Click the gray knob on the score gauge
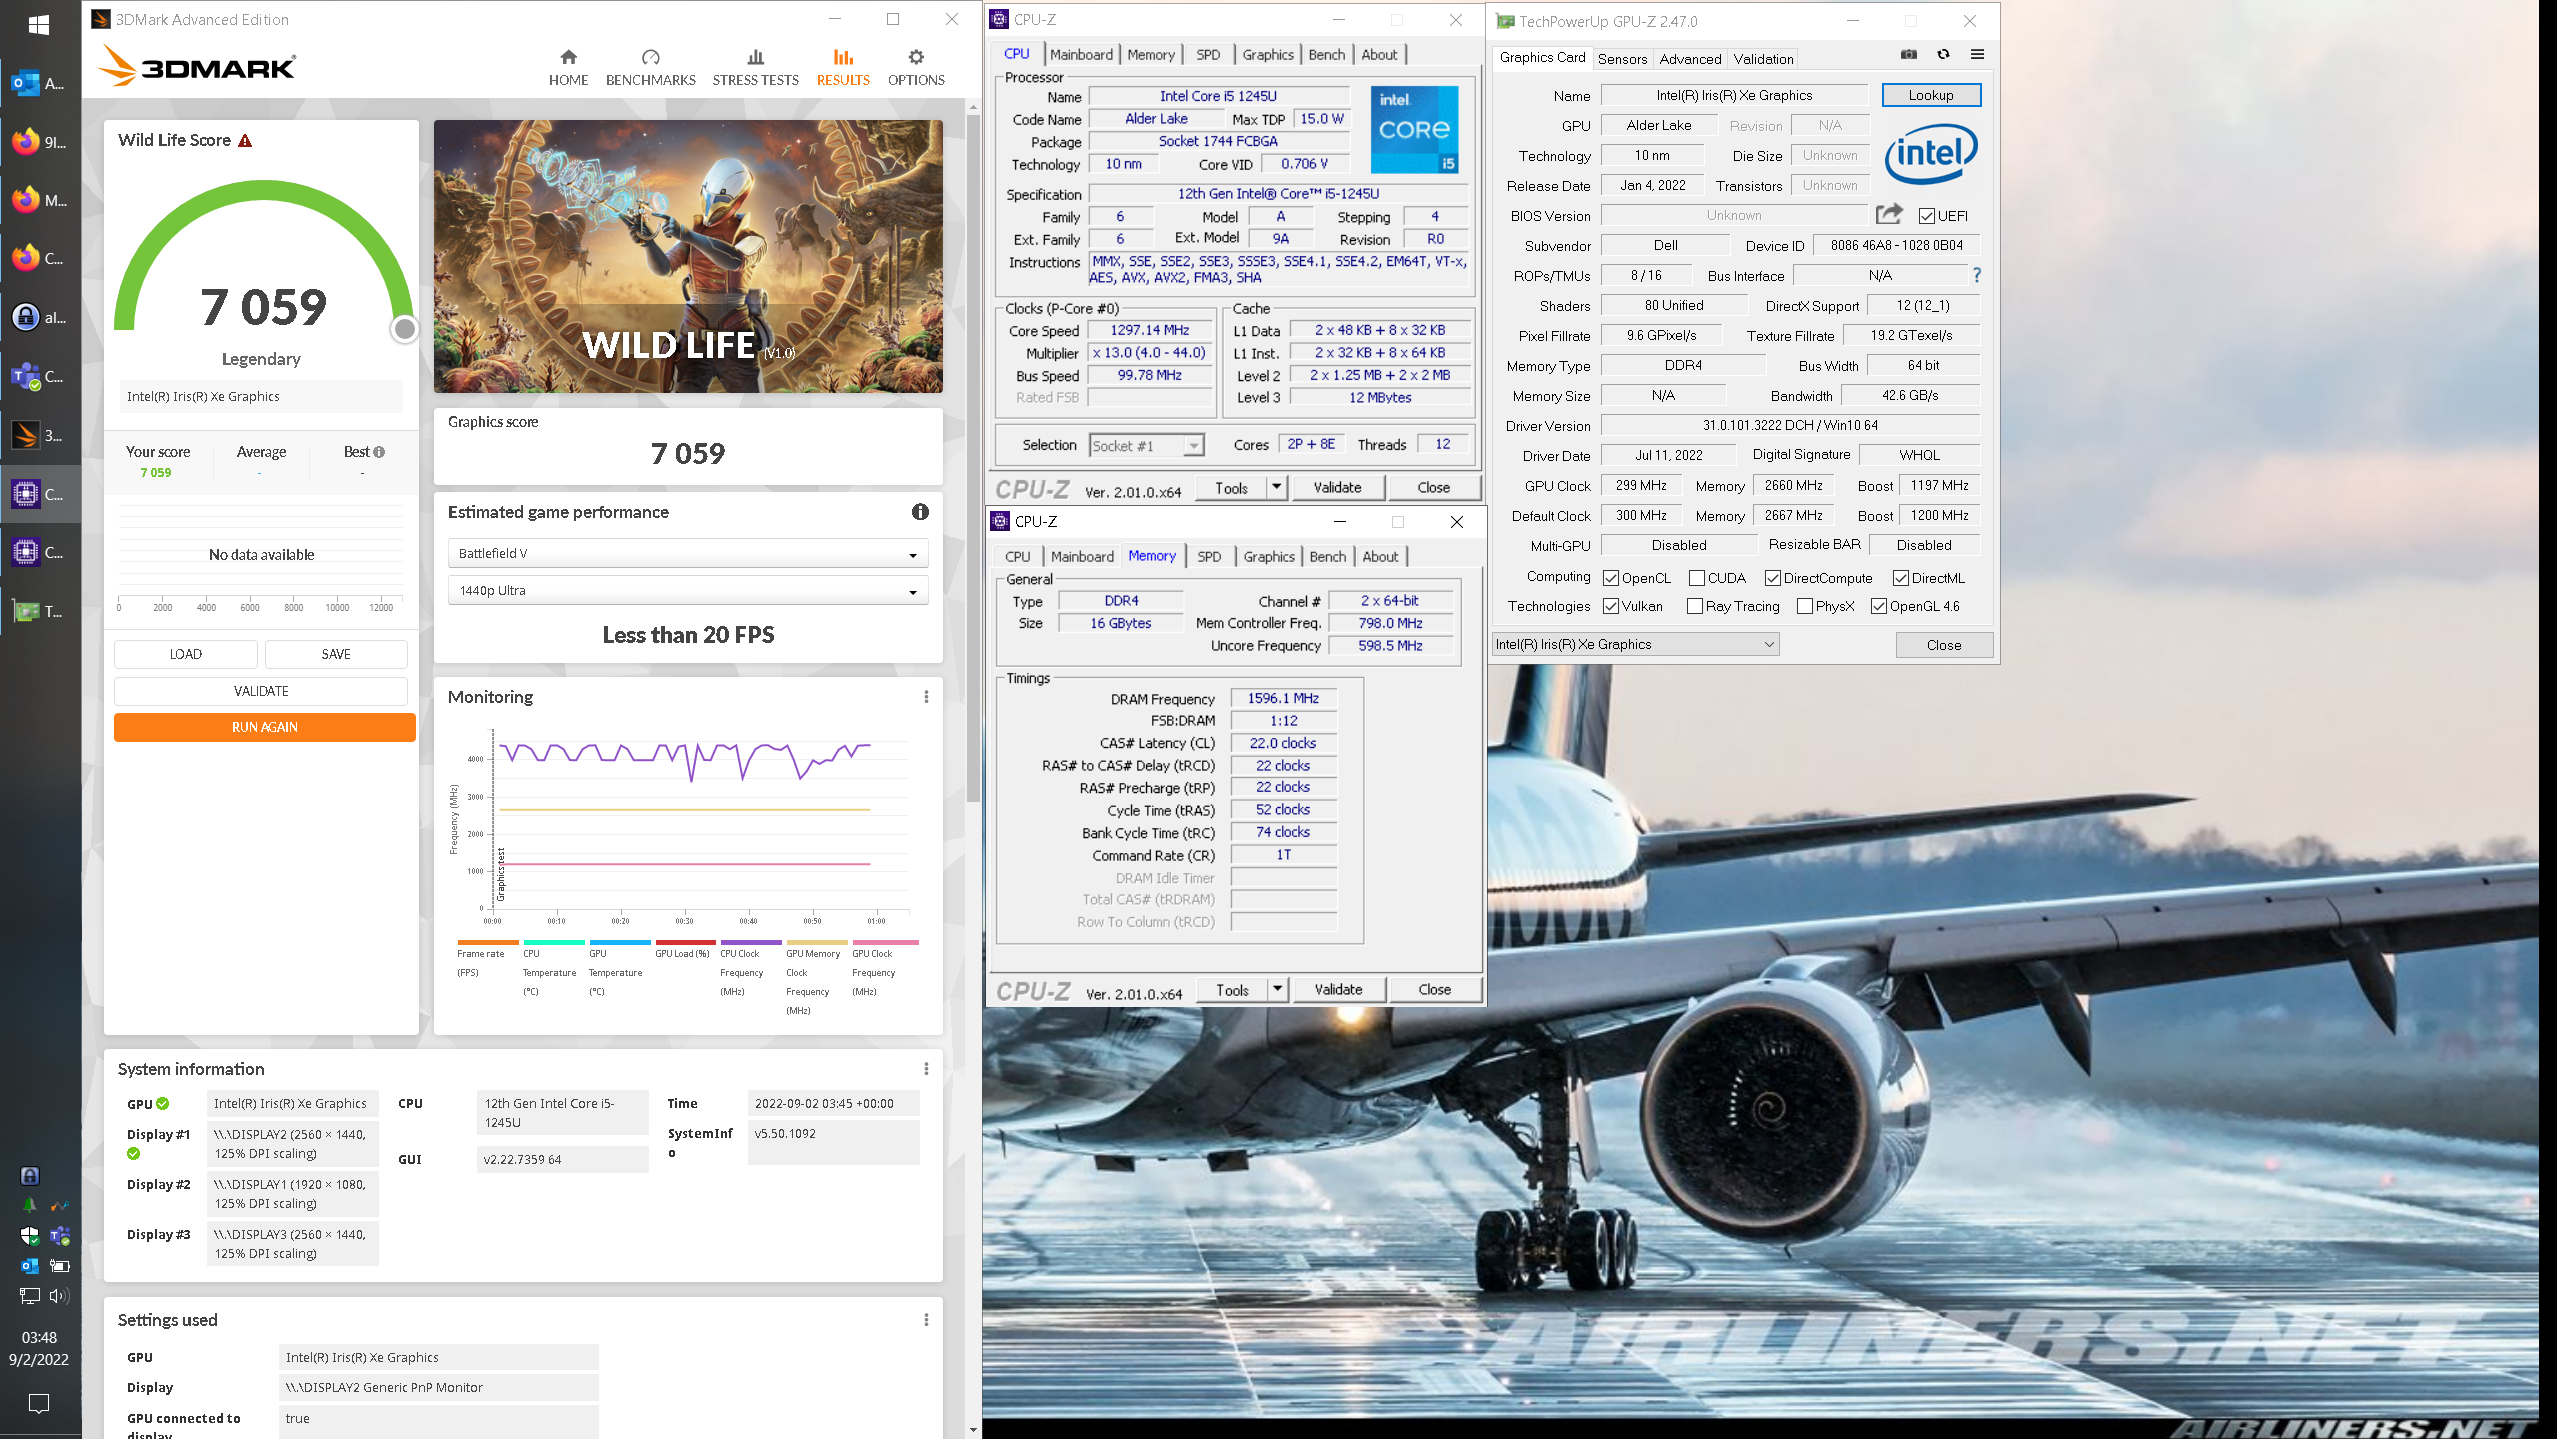Viewport: 2557px width, 1439px height. (x=404, y=329)
